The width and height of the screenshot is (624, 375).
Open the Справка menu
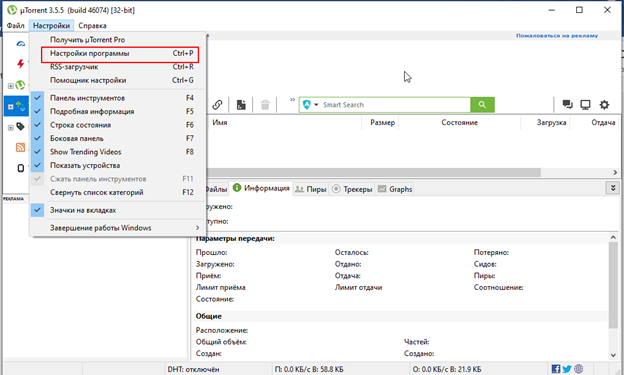pyautogui.click(x=92, y=25)
